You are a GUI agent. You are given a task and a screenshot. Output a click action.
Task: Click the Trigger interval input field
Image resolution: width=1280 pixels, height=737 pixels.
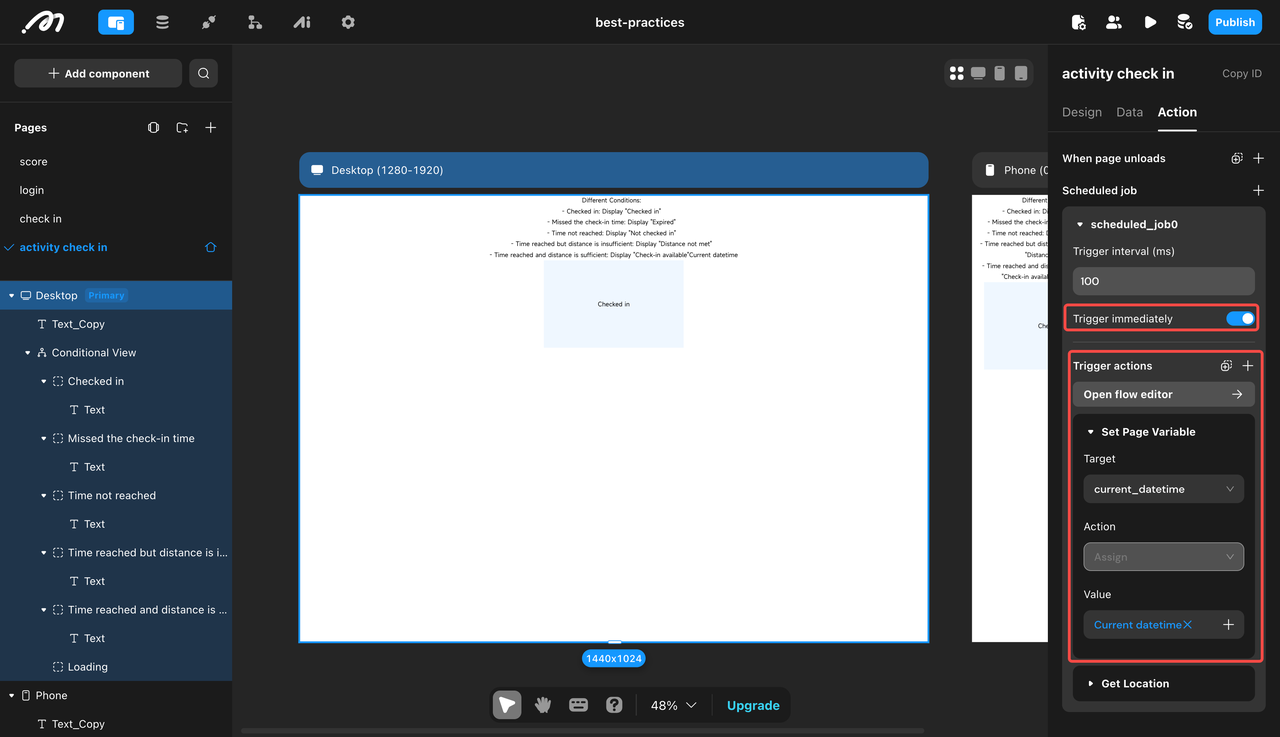(x=1163, y=281)
